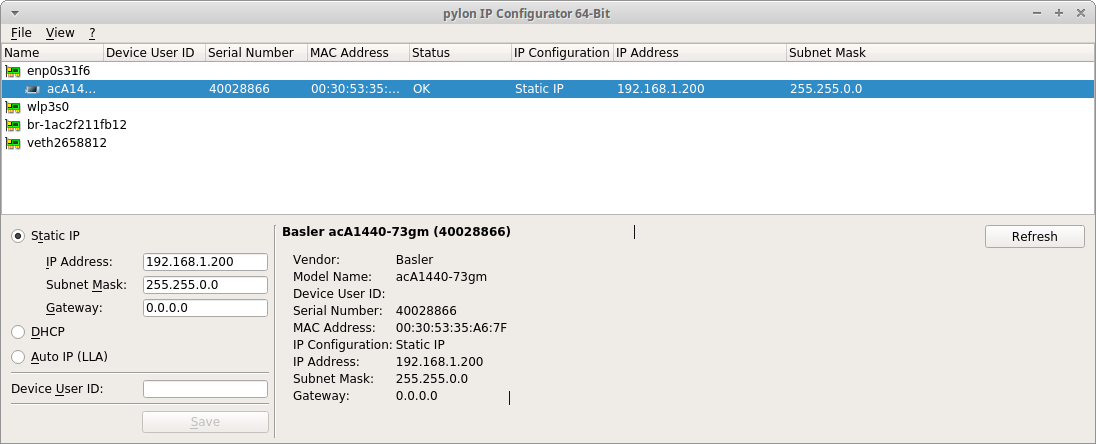This screenshot has height=444, width=1096.
Task: Select the br-1ac2f211fb12 interface row
Action: 548,125
